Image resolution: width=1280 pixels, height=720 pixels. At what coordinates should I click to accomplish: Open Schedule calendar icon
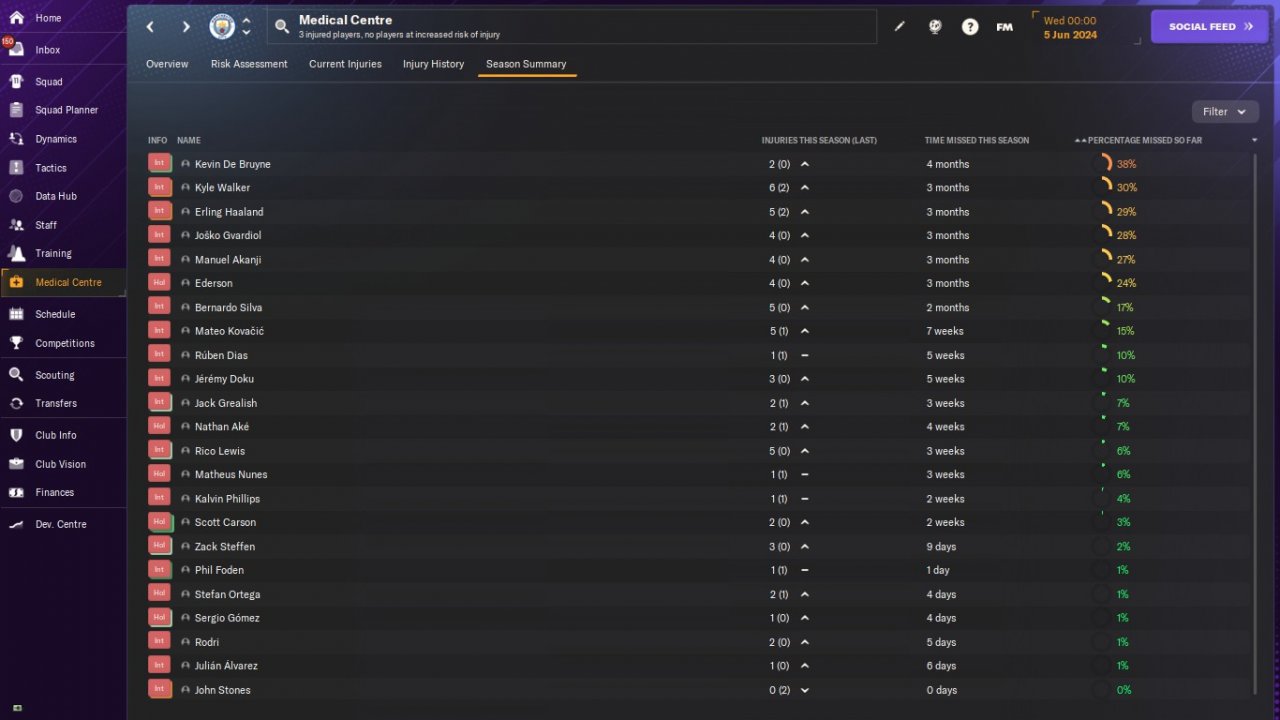(16, 314)
